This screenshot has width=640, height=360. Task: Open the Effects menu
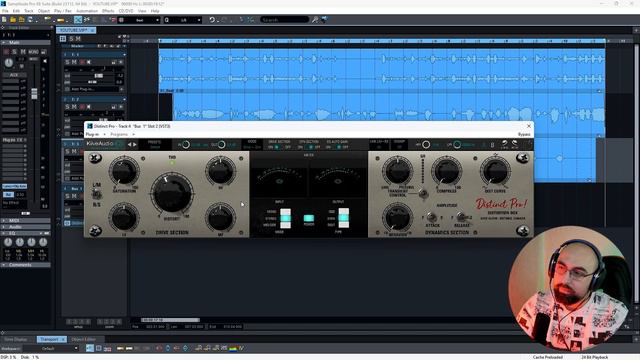pos(108,11)
